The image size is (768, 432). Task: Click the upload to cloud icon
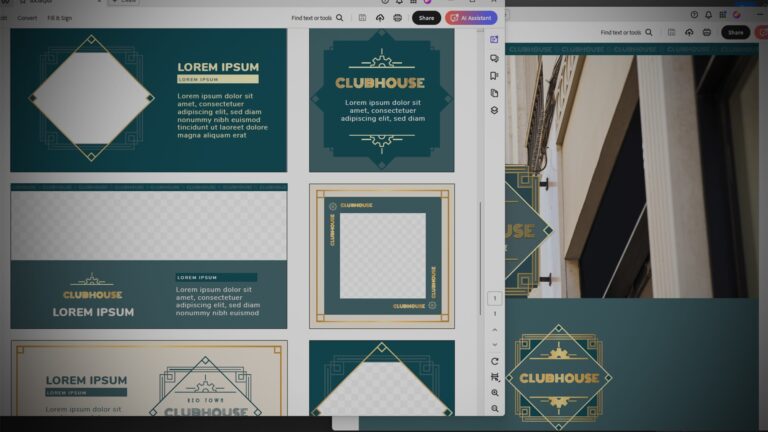tap(380, 18)
